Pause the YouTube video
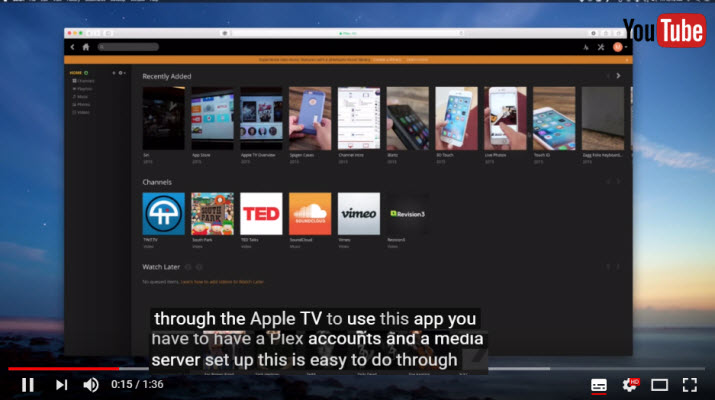Viewport: 715px width, 400px height. 28,385
